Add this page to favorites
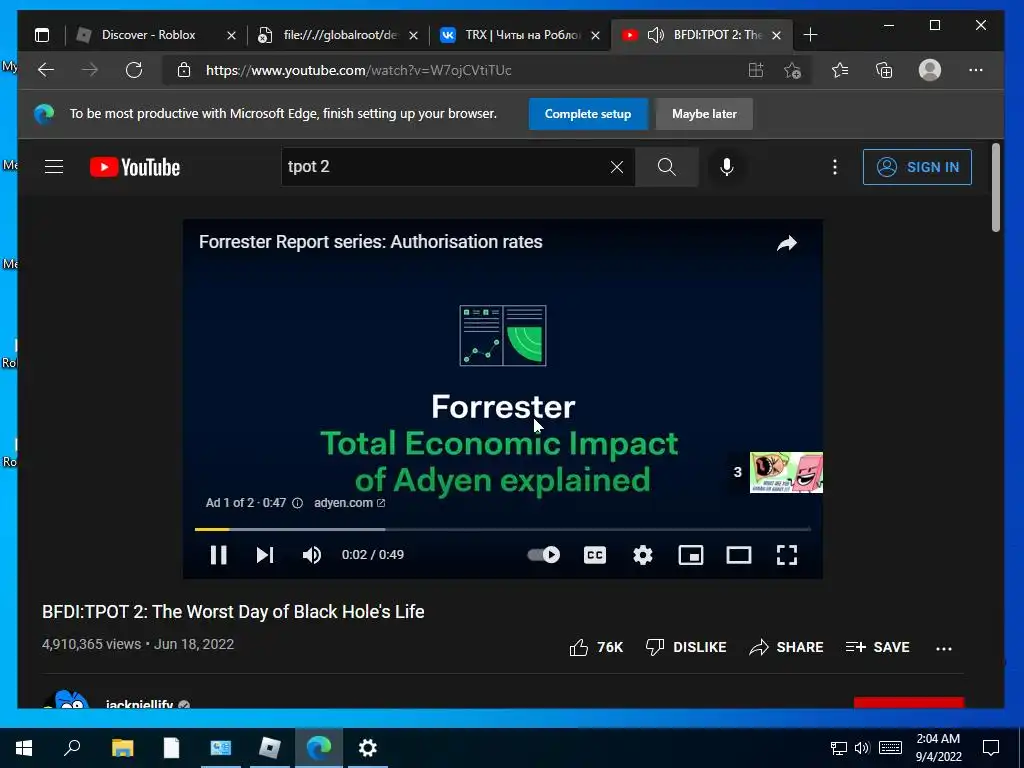Viewport: 1024px width, 768px height. click(x=792, y=70)
